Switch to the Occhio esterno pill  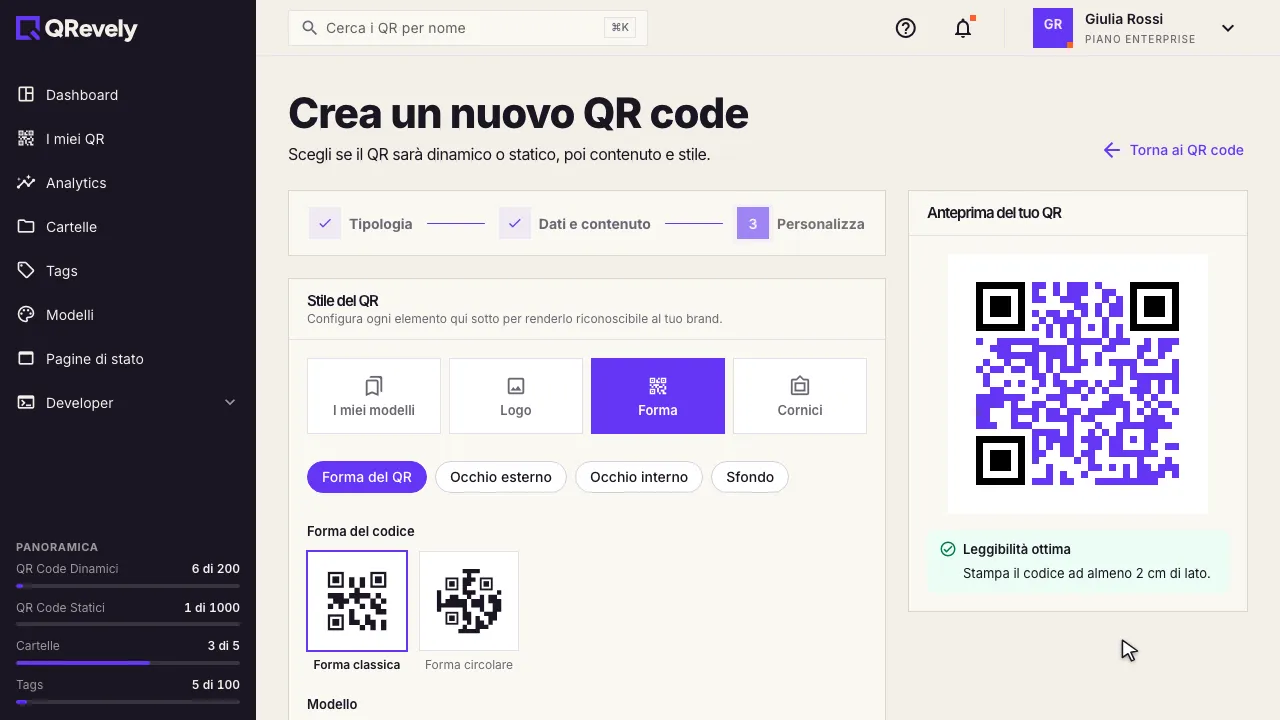point(501,477)
